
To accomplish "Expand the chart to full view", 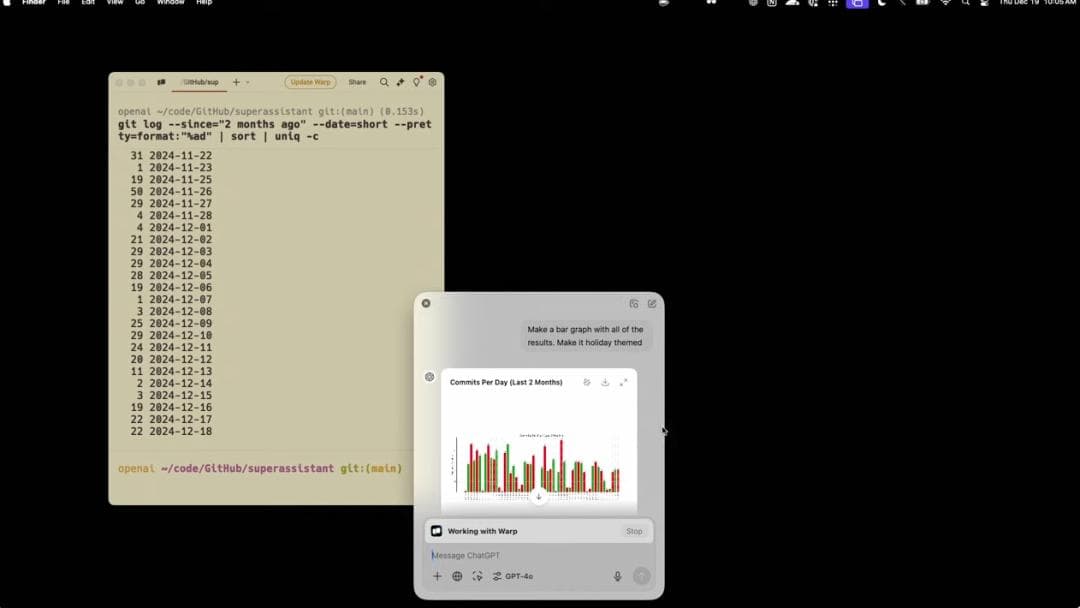I will (x=624, y=382).
